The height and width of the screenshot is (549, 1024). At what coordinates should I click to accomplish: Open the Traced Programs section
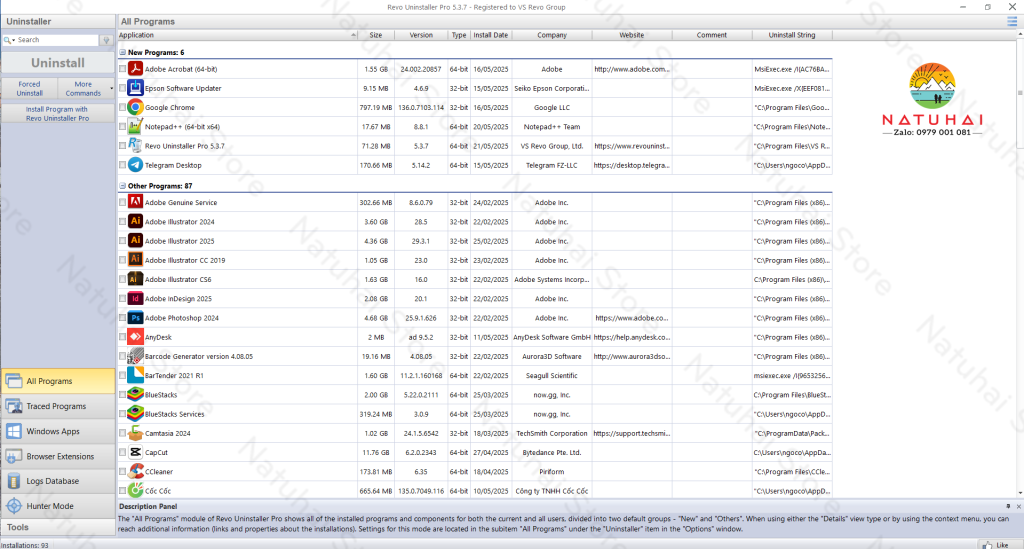[58, 406]
